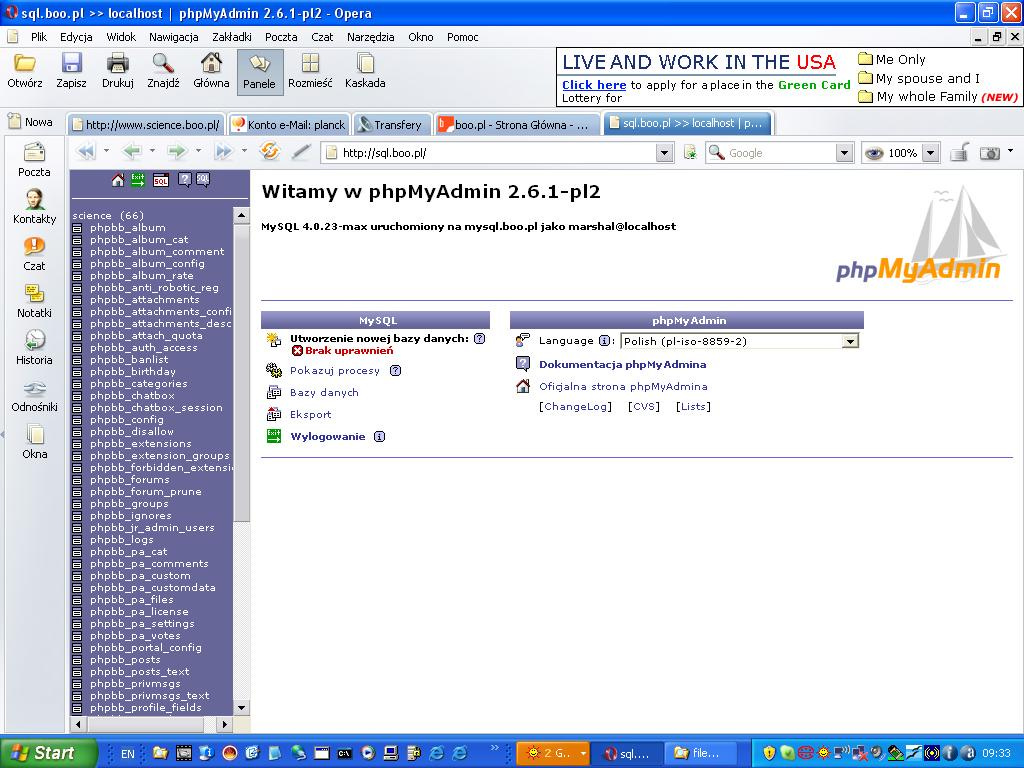Open the Edycja menu
Image resolution: width=1024 pixels, height=768 pixels.
(x=76, y=37)
